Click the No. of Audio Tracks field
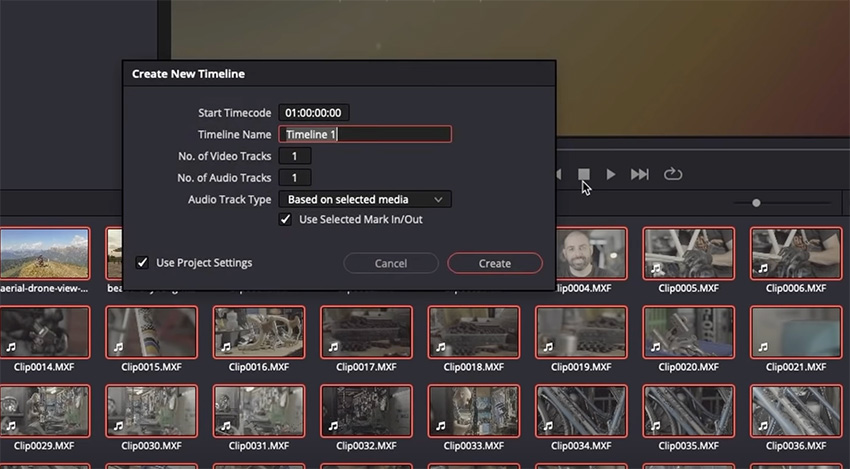The width and height of the screenshot is (850, 469). (x=295, y=178)
